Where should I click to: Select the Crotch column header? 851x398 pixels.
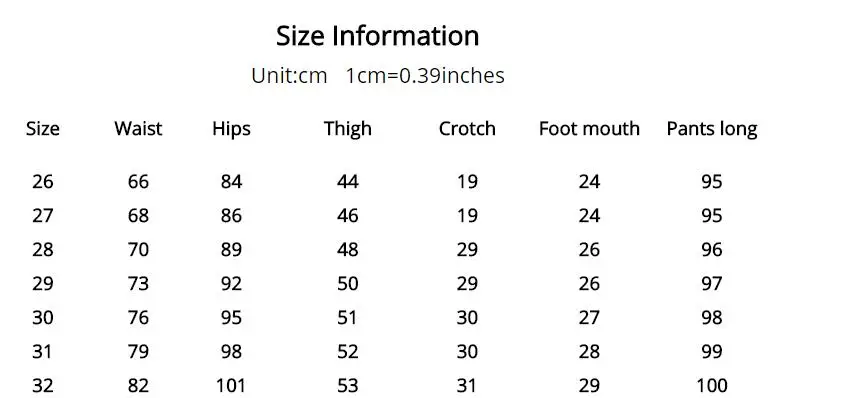[467, 129]
